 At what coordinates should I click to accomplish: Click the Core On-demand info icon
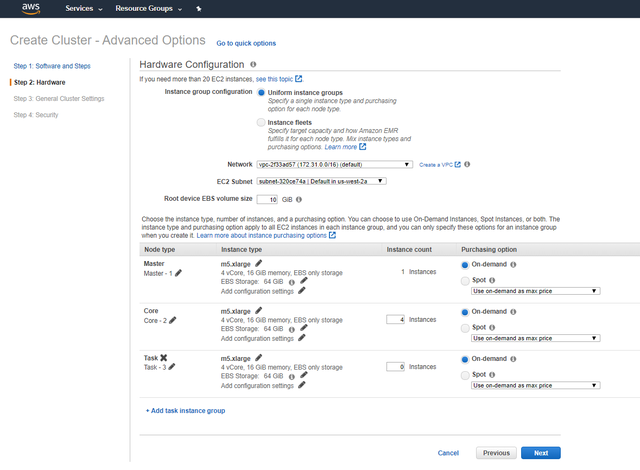click(513, 312)
